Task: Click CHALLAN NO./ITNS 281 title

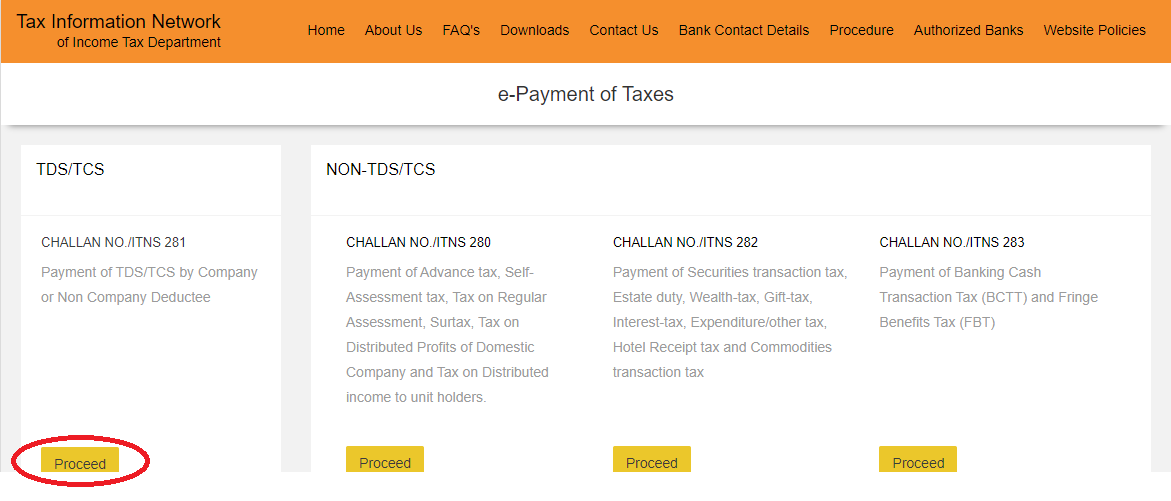Action: click(x=114, y=243)
